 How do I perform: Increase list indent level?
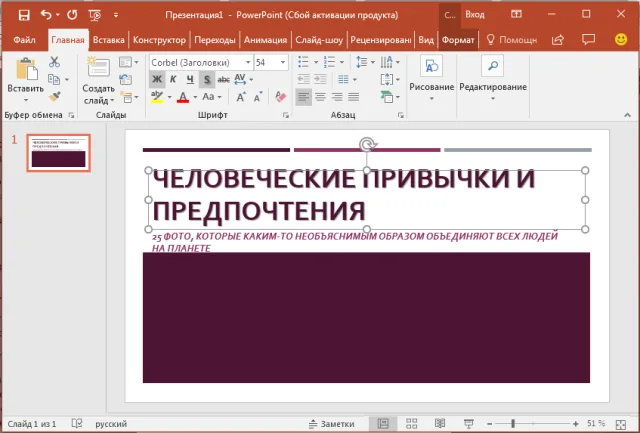tap(320, 79)
